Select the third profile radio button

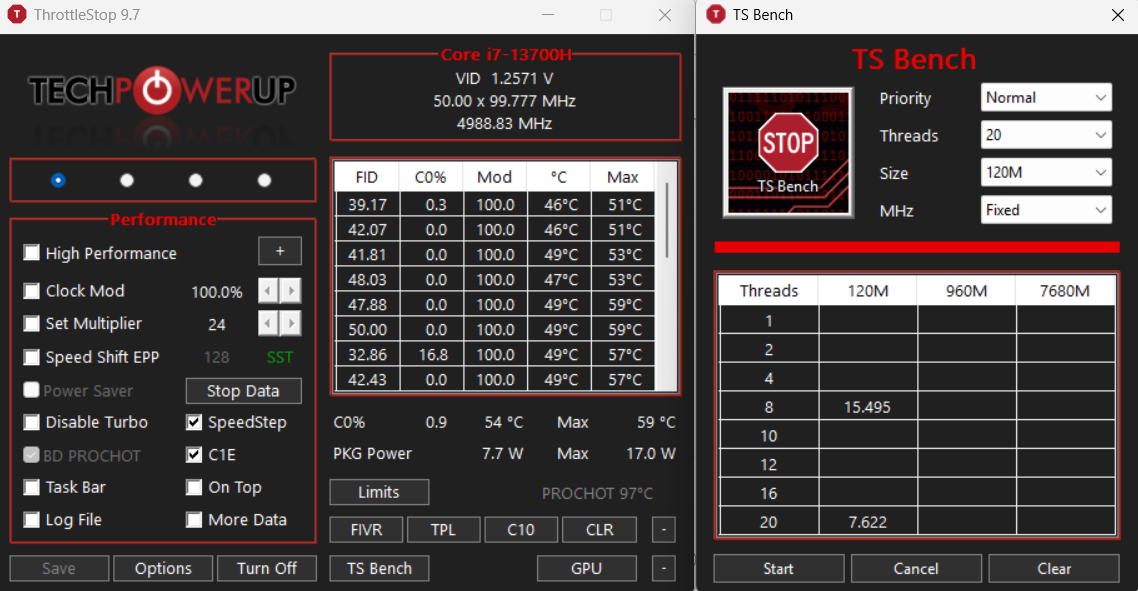[x=195, y=180]
